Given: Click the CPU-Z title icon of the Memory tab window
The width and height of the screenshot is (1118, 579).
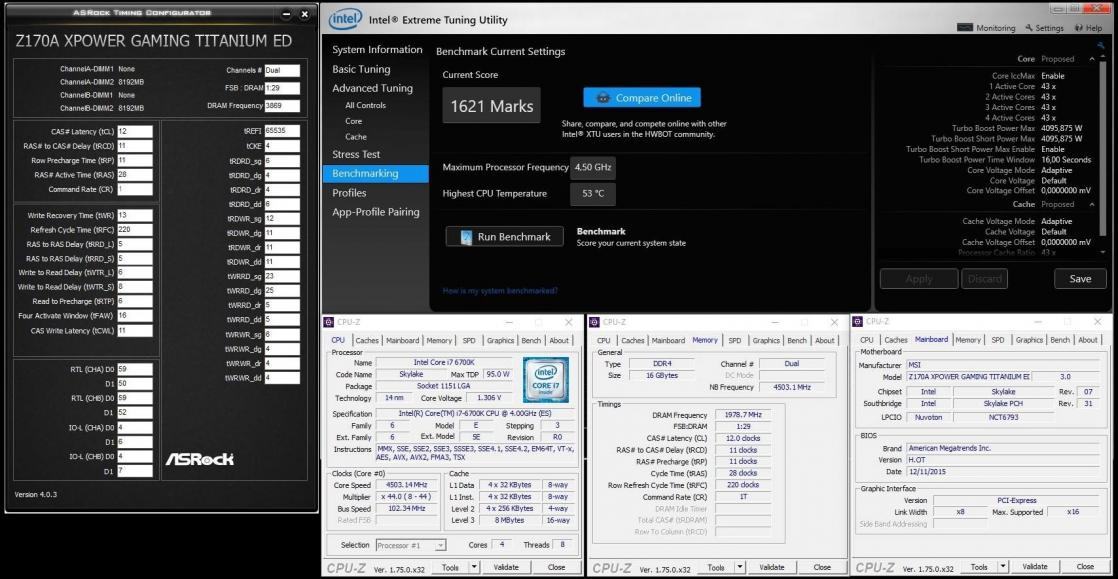Looking at the screenshot, I should pos(594,322).
